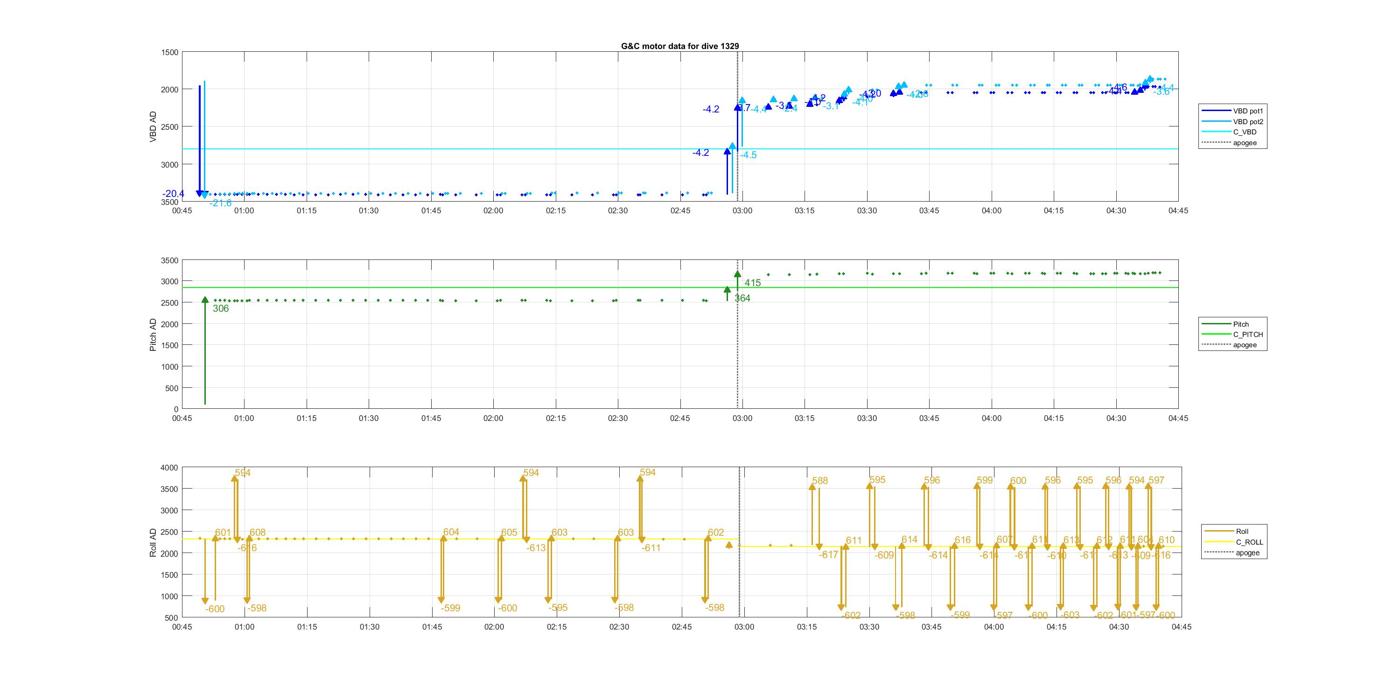This screenshot has height=693, width=1400.
Task: Click the '-4.5' VBD data label
Action: tap(748, 155)
